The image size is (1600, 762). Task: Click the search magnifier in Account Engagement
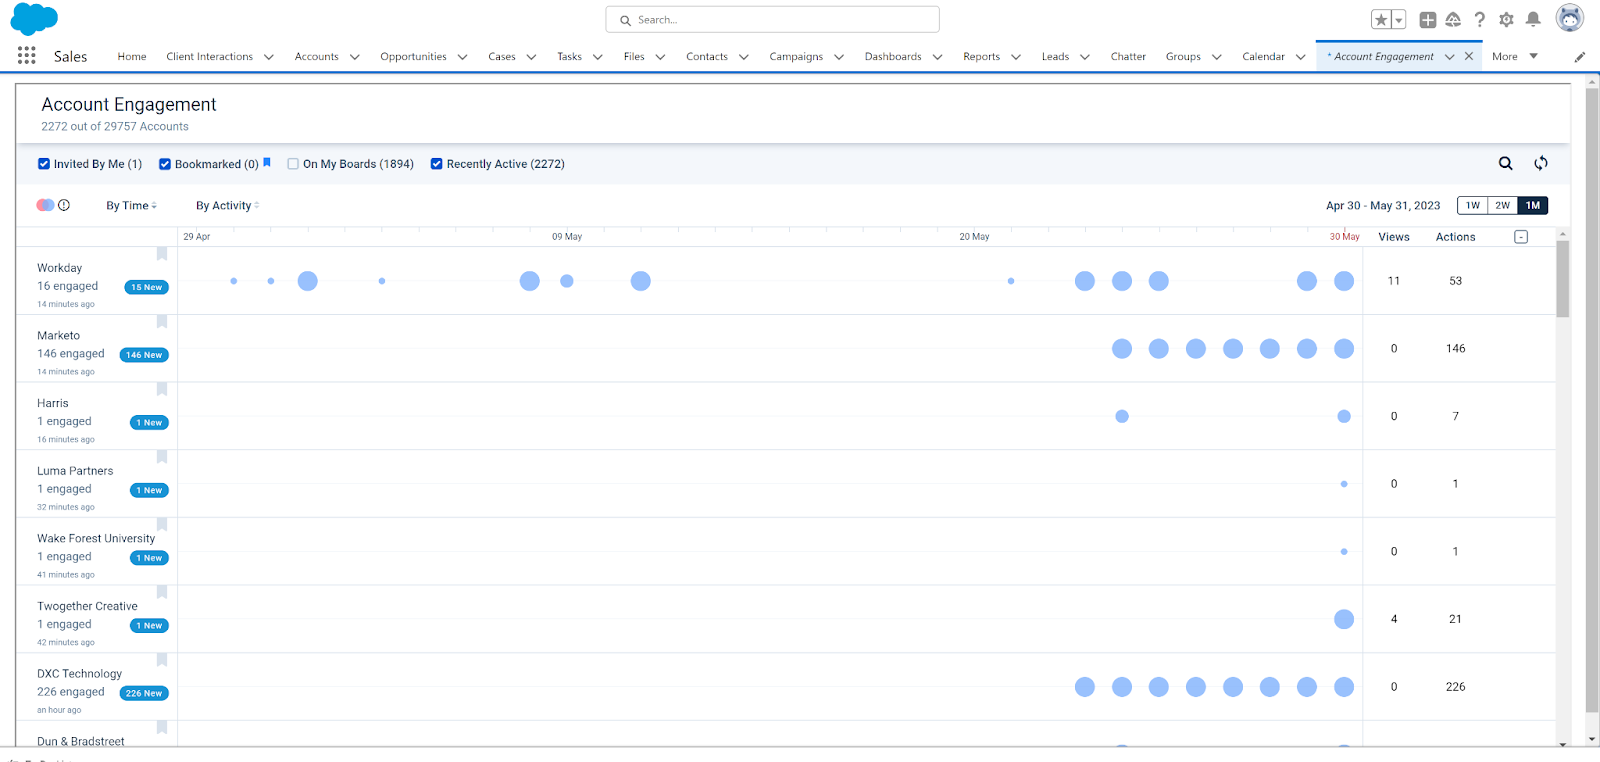point(1505,163)
